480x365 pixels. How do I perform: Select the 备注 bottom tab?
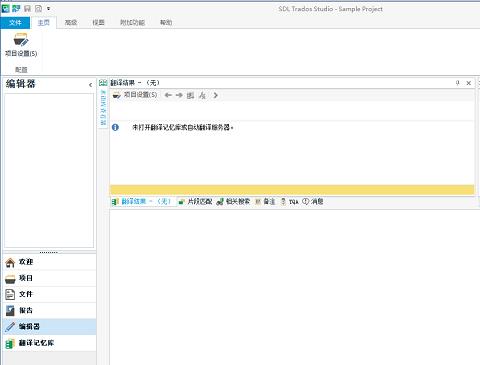click(265, 201)
